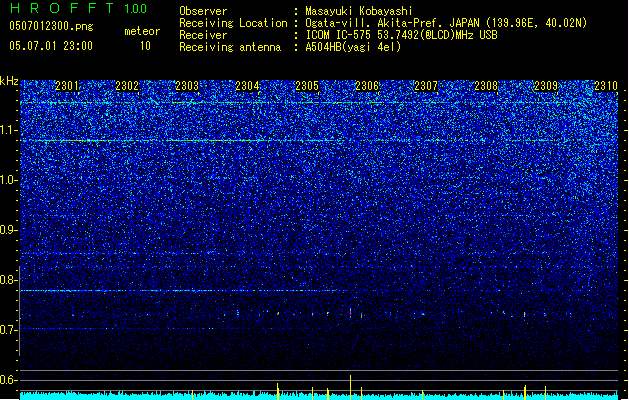
Task: Click the 0.6 kHz axis label
Action: click(x=8, y=380)
